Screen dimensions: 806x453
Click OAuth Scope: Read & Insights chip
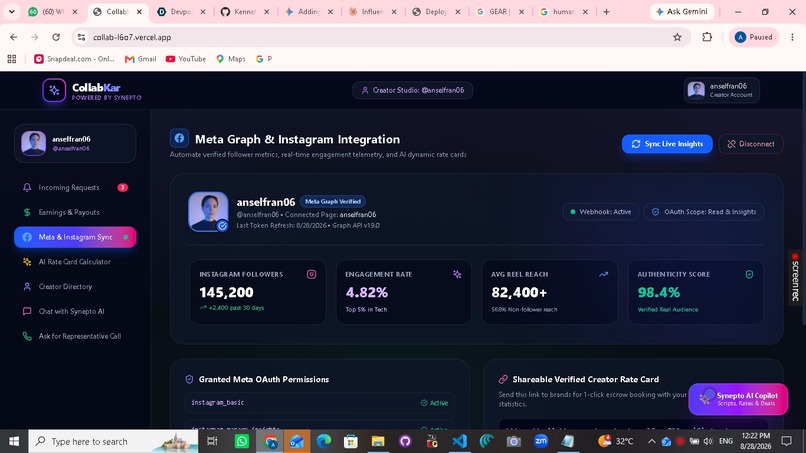click(704, 212)
